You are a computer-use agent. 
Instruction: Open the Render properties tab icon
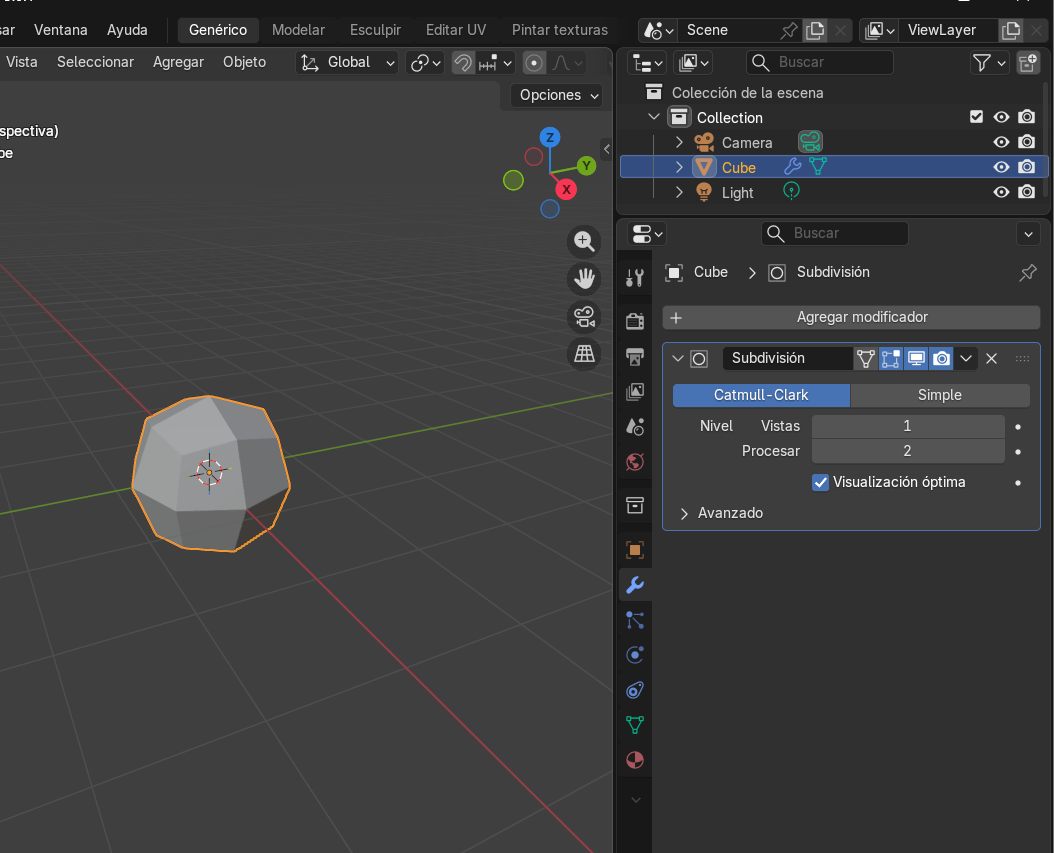pos(634,321)
